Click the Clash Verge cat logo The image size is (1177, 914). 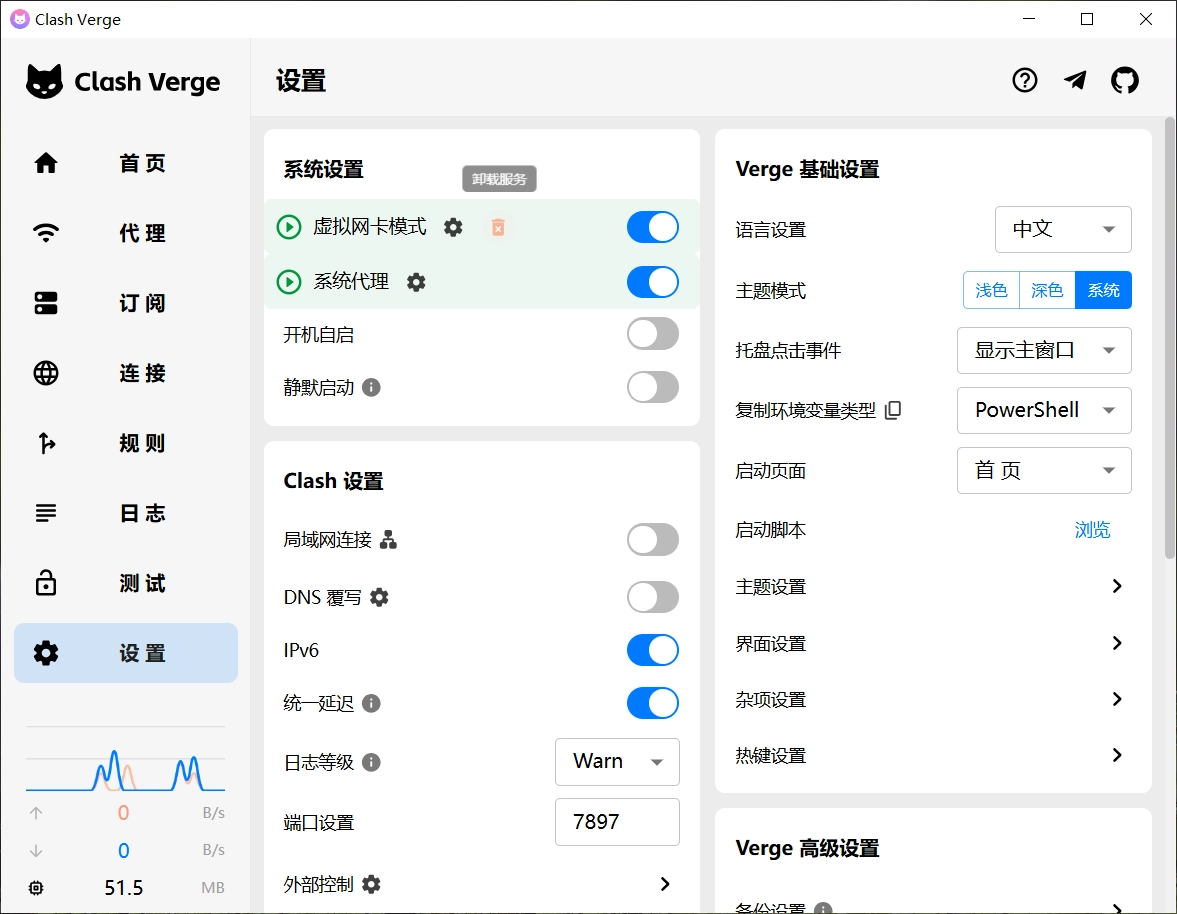tap(44, 81)
